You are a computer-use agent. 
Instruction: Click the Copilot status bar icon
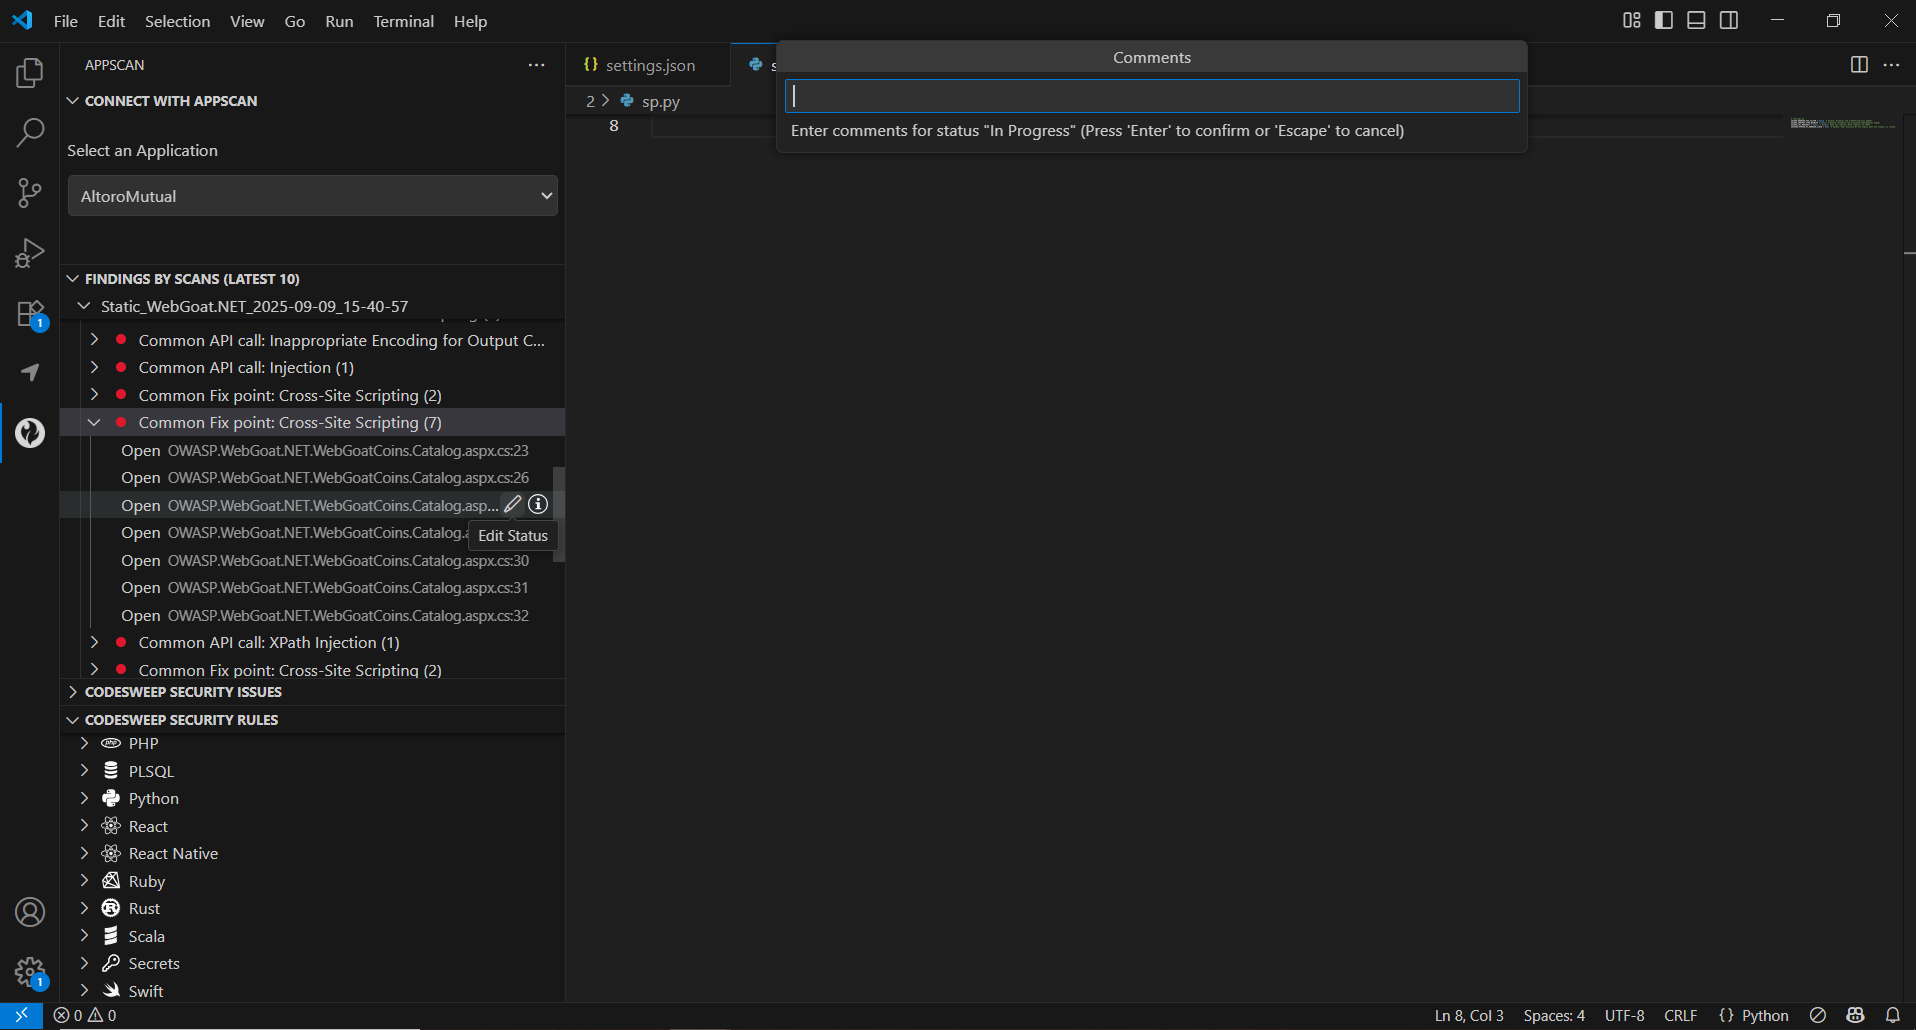point(1856,1015)
